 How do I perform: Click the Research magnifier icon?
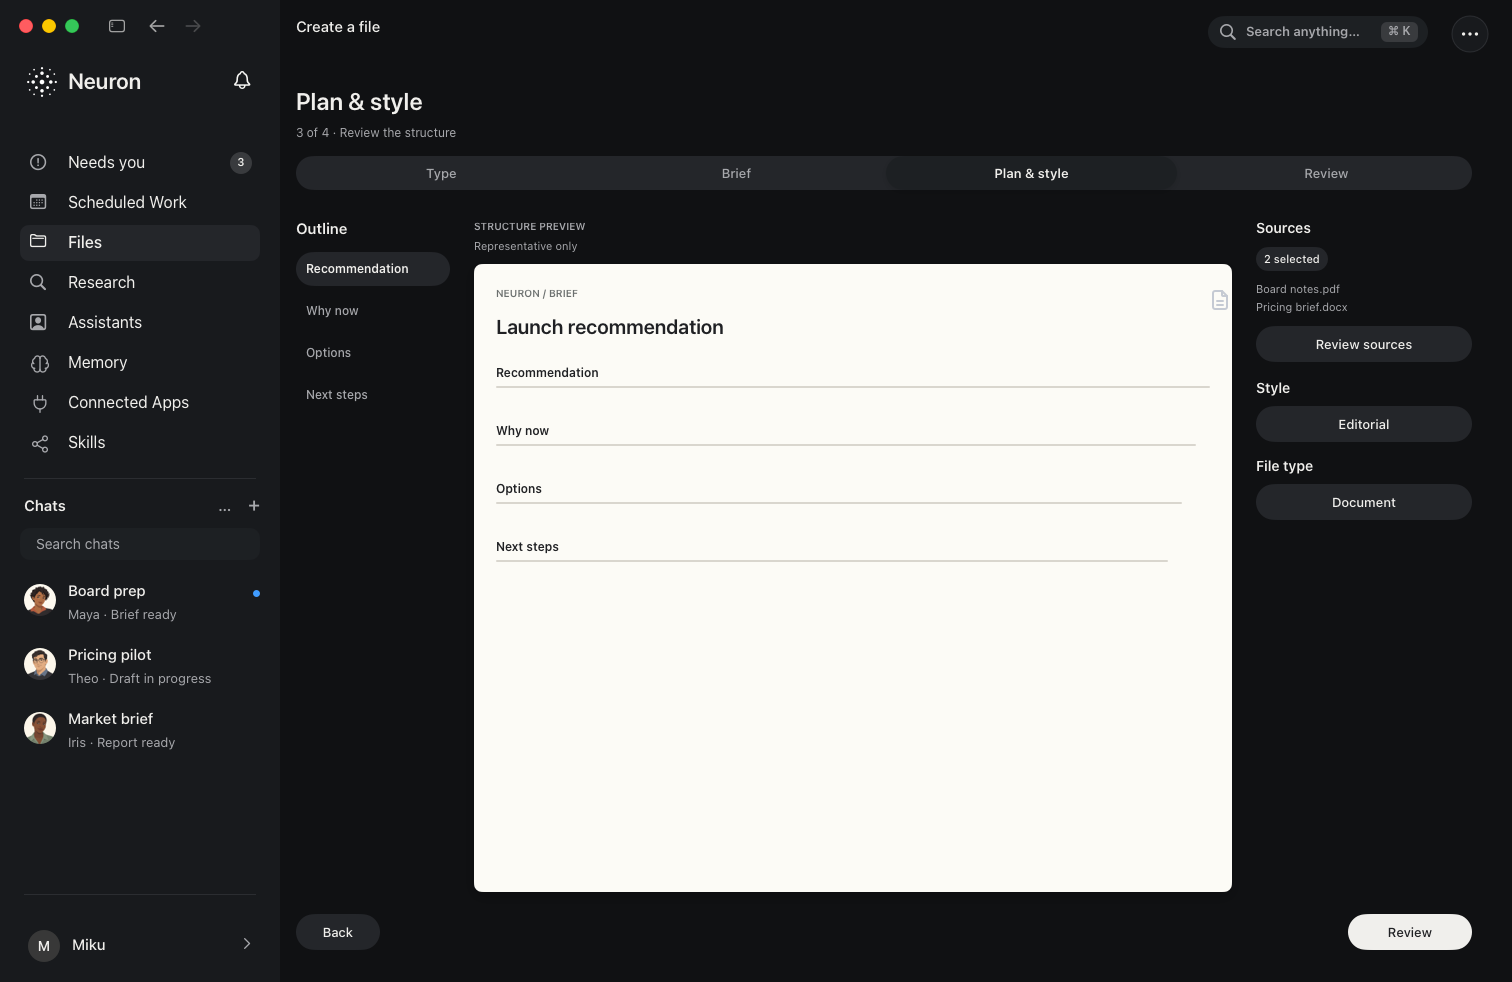click(38, 282)
